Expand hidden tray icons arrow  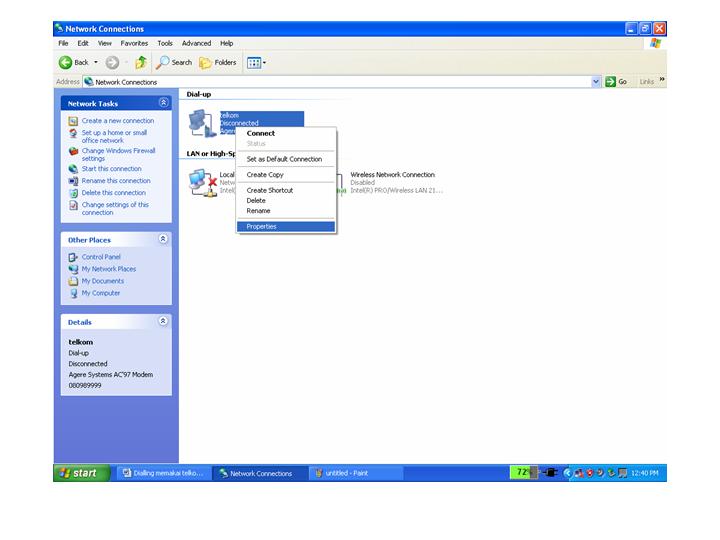567,473
